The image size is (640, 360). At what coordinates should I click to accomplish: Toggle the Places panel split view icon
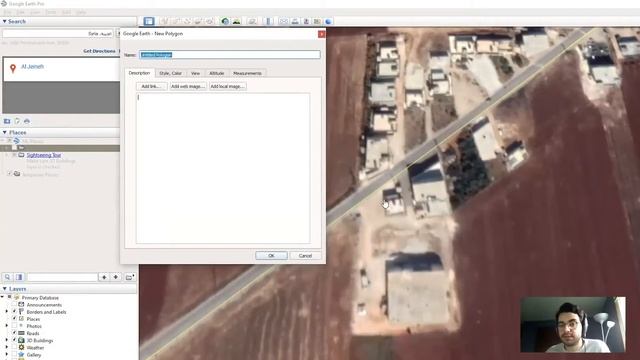[x=19, y=277]
